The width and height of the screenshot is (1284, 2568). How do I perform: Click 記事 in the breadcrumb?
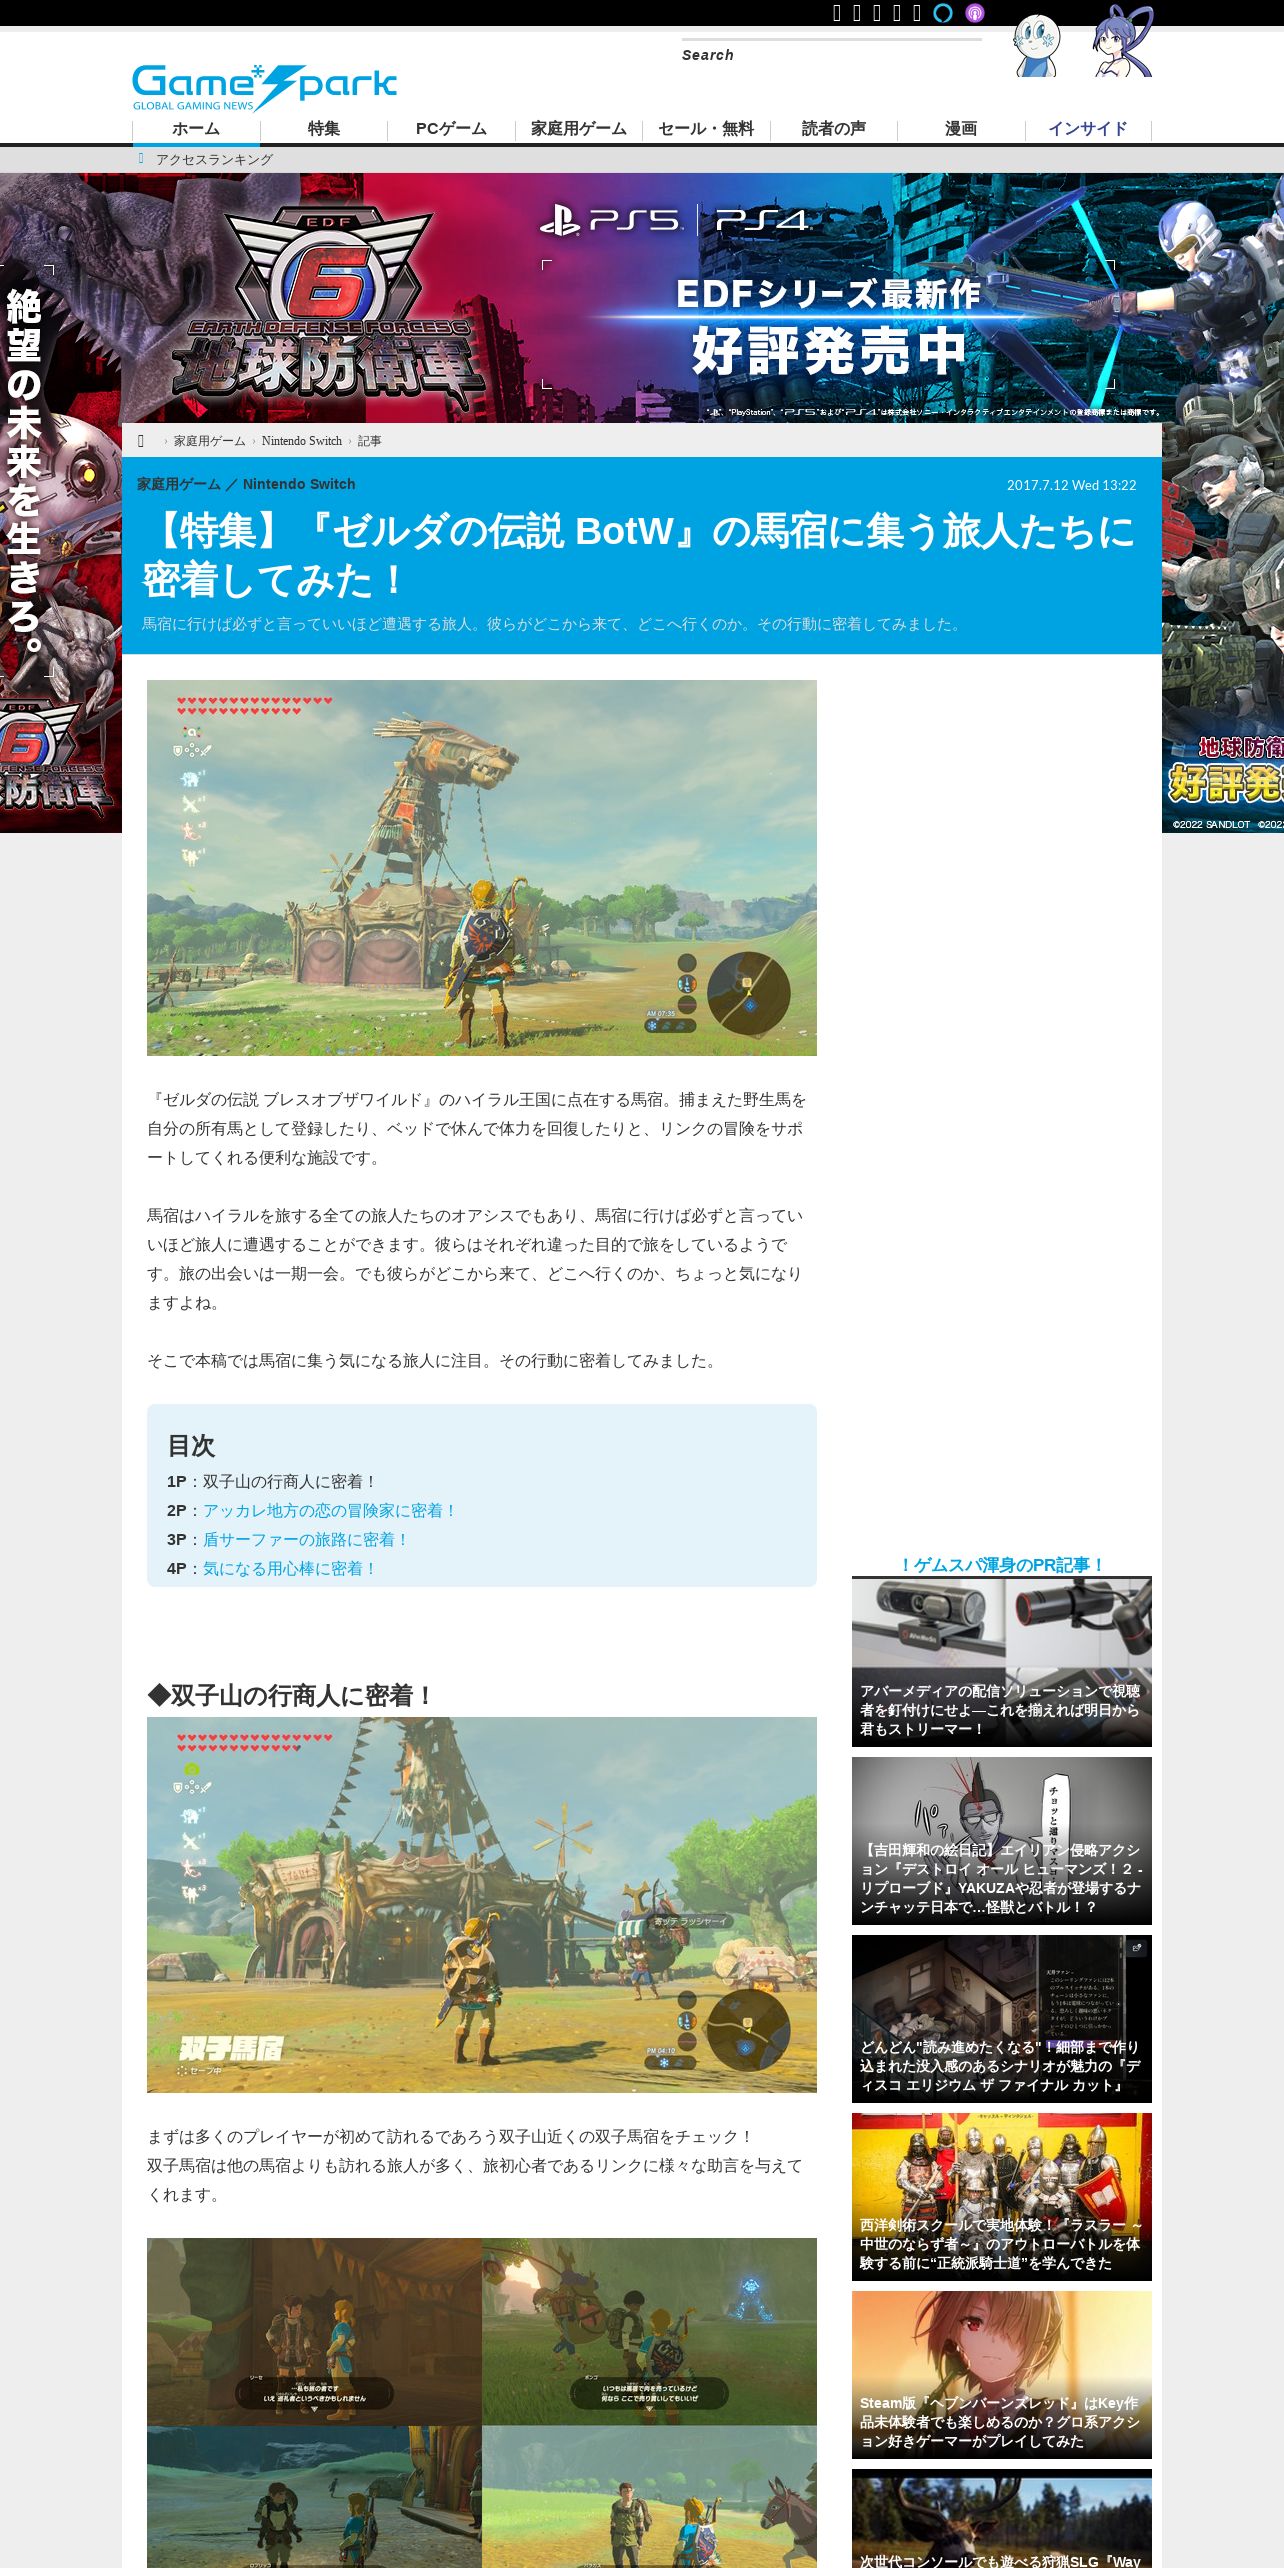[369, 441]
